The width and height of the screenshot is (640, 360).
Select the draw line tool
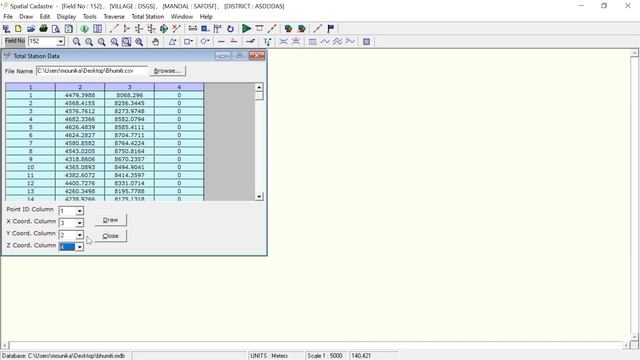coord(114,29)
